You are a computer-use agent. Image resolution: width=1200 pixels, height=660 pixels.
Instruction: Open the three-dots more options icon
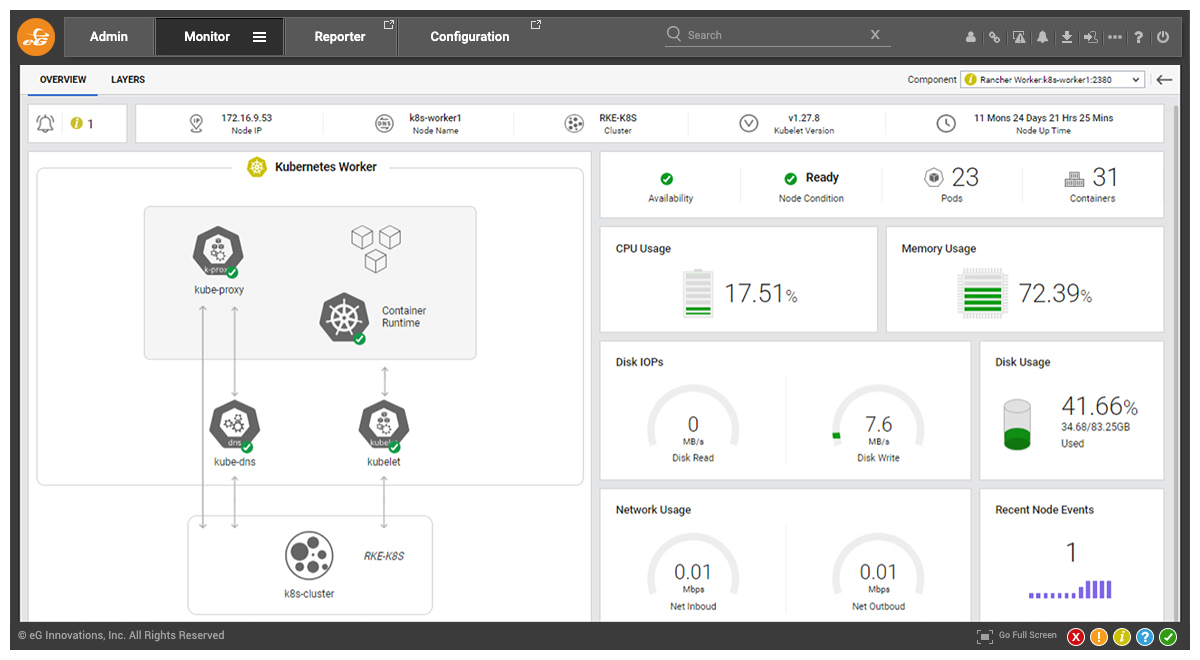(x=1115, y=37)
